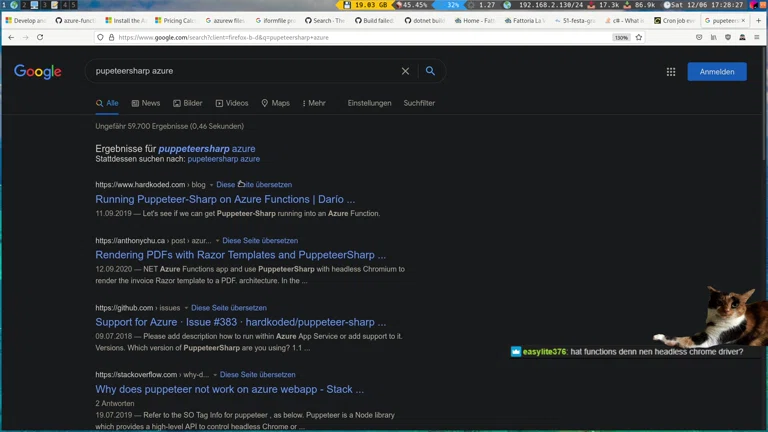The width and height of the screenshot is (768, 432).
Task: Open Einstellungen search settings
Action: coord(369,103)
